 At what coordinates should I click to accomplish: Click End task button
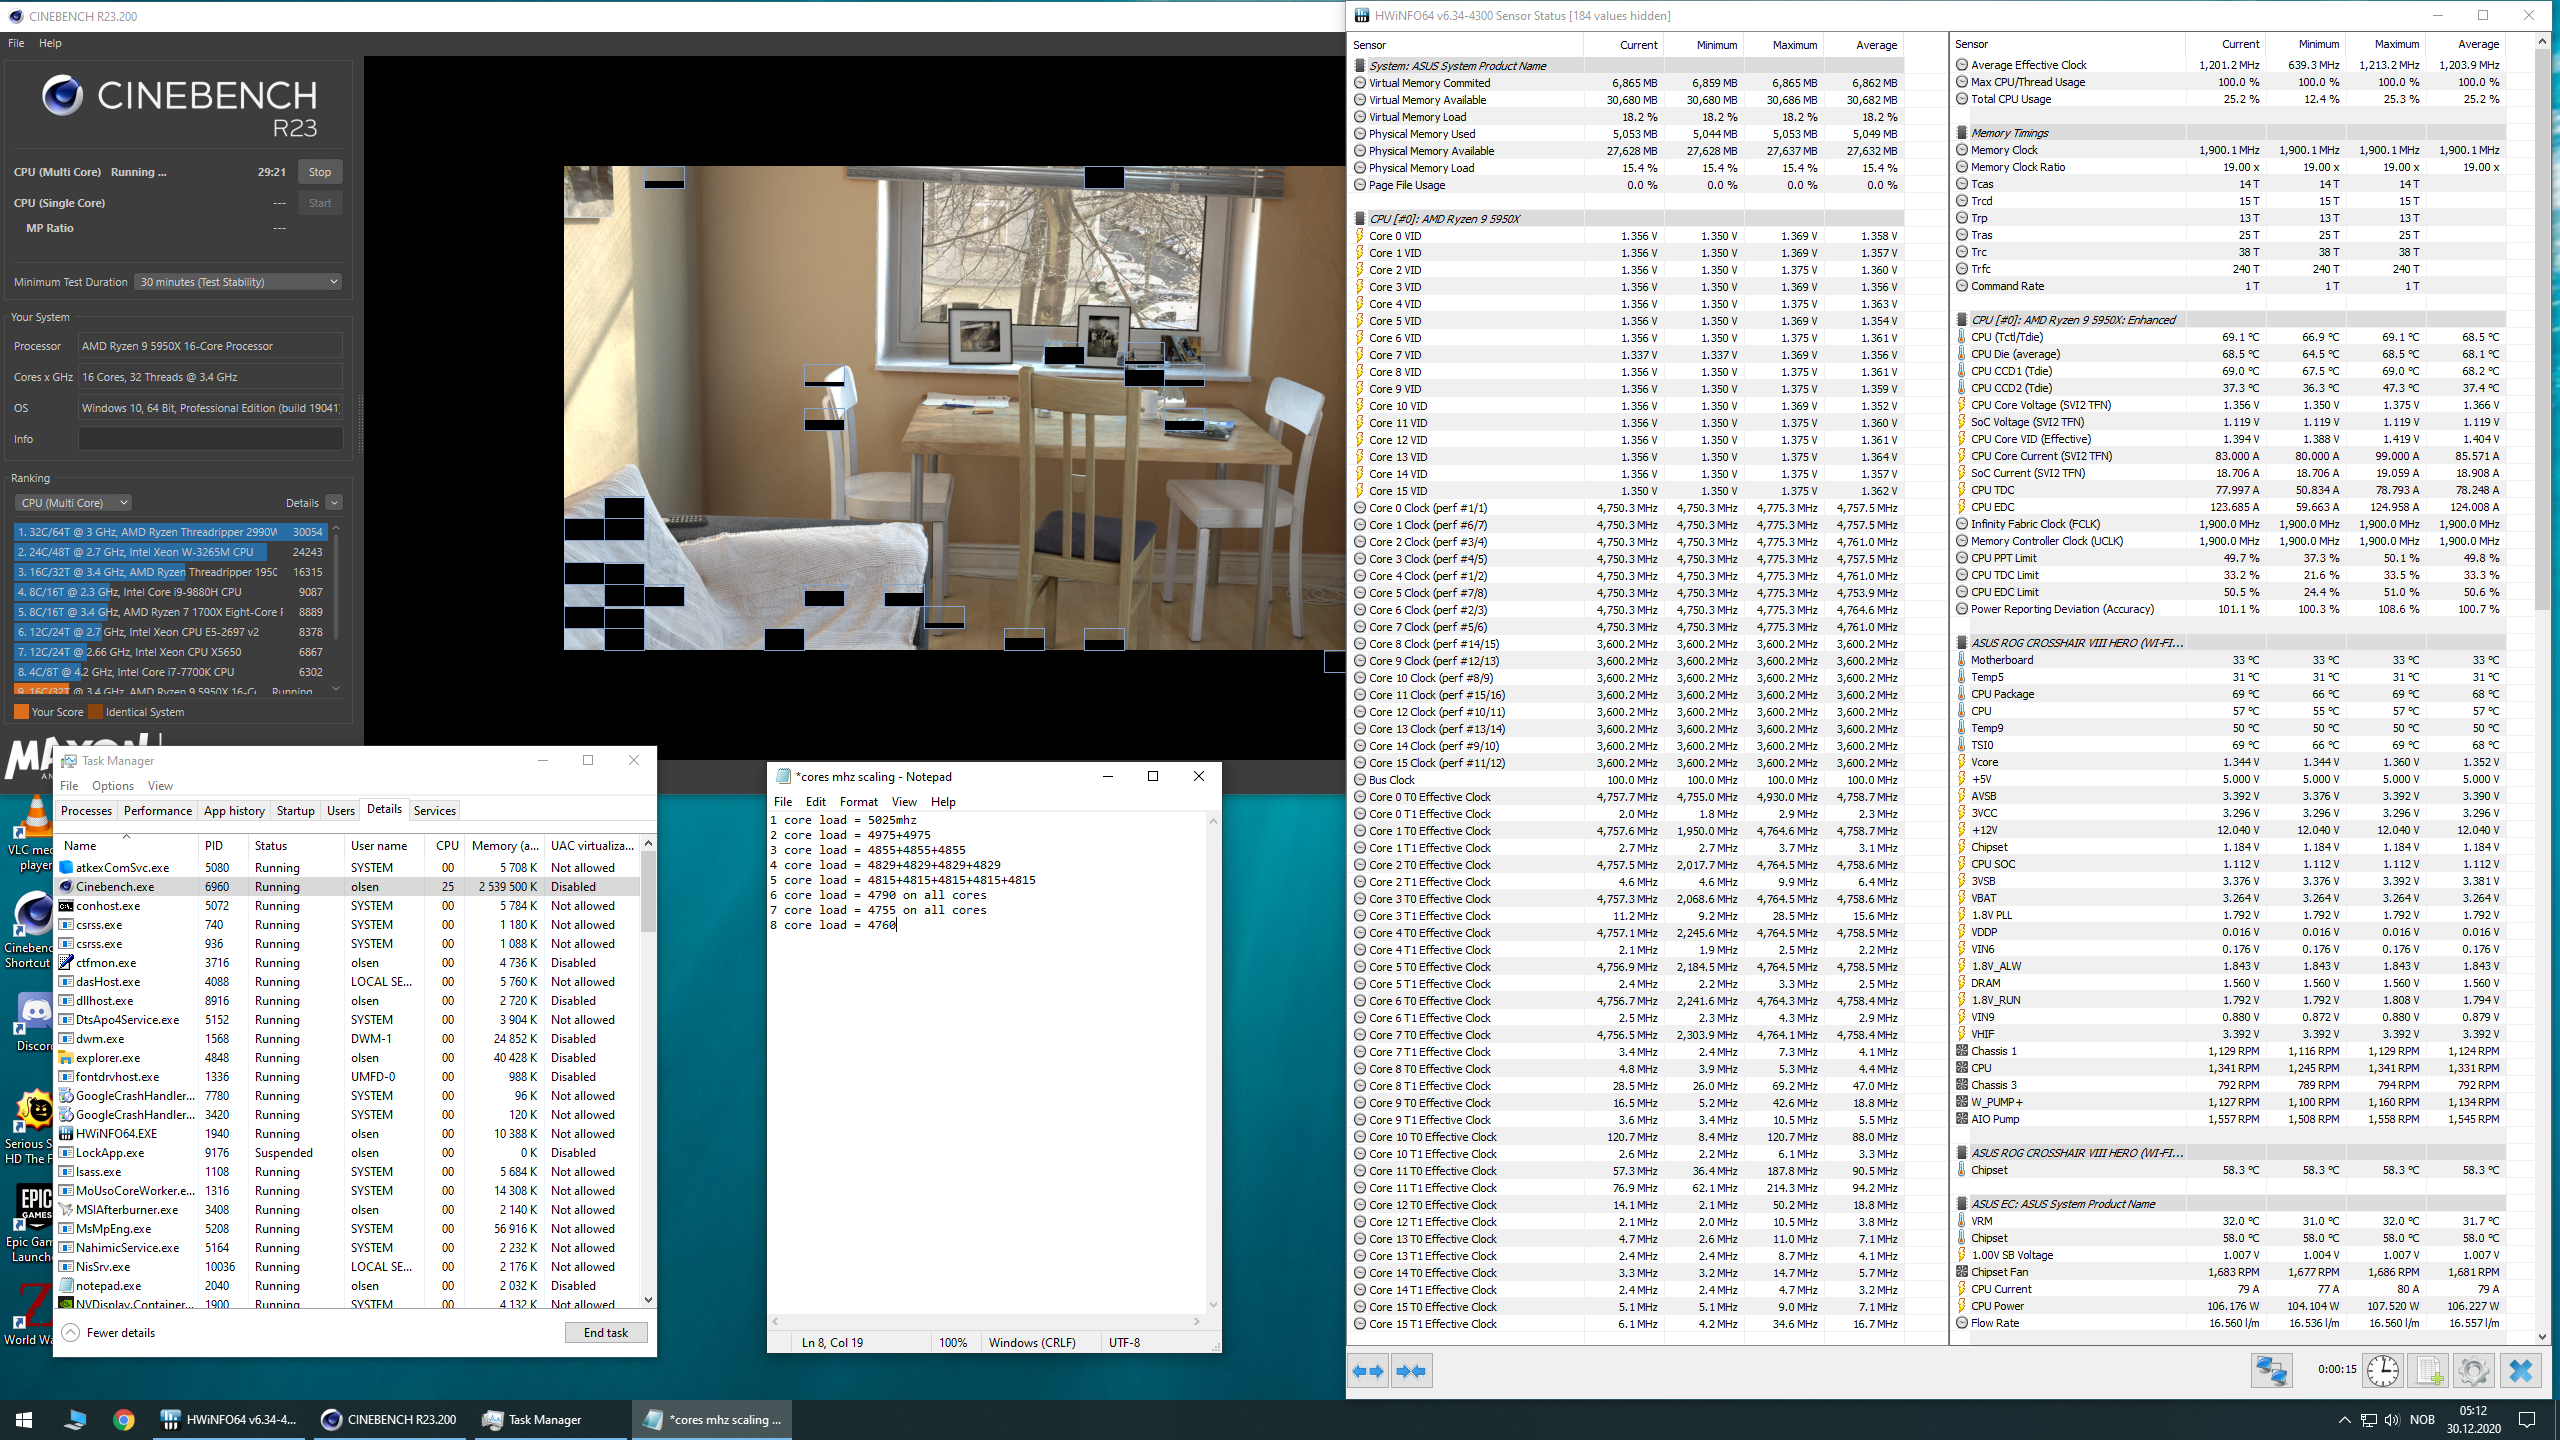pos(606,1332)
